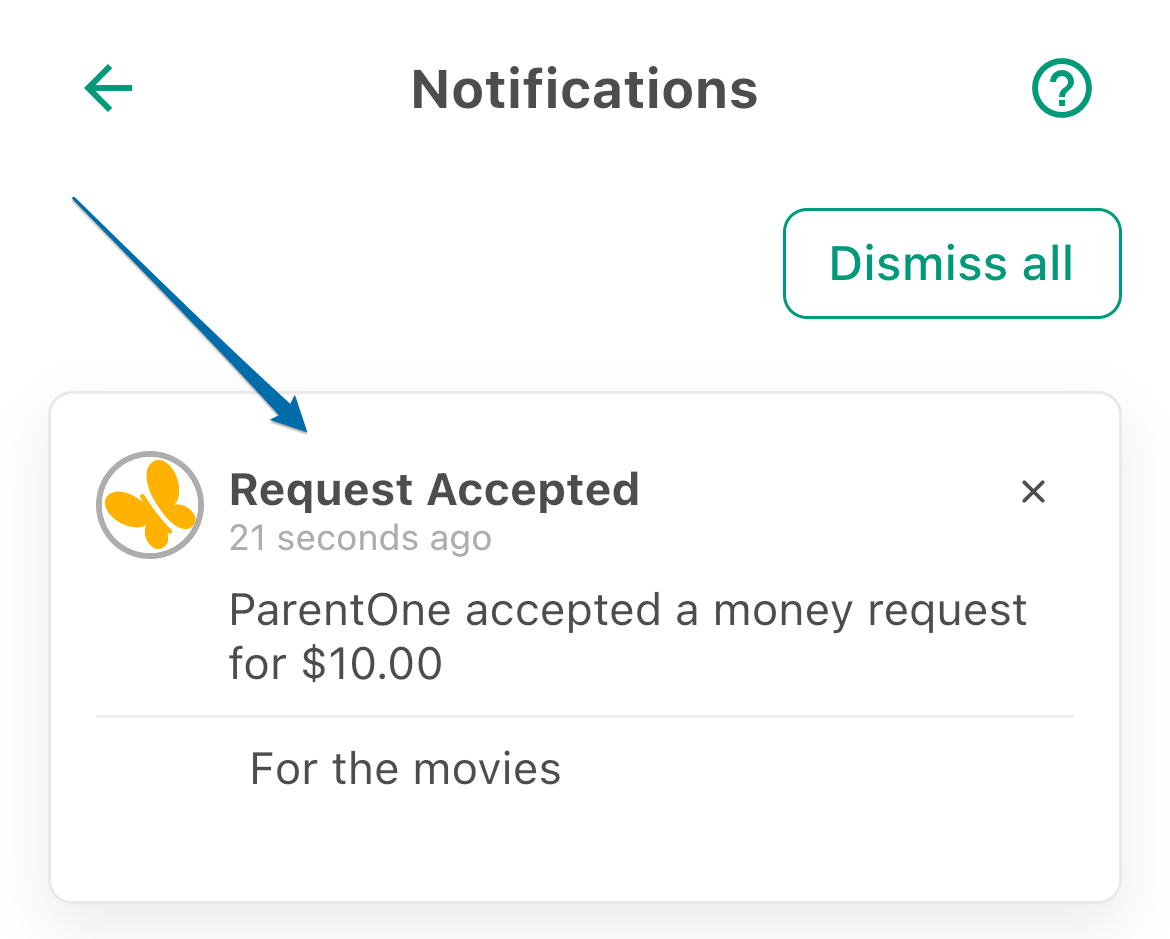Viewport: 1170px width, 939px height.
Task: Click the word movies in the note
Action: 487,769
